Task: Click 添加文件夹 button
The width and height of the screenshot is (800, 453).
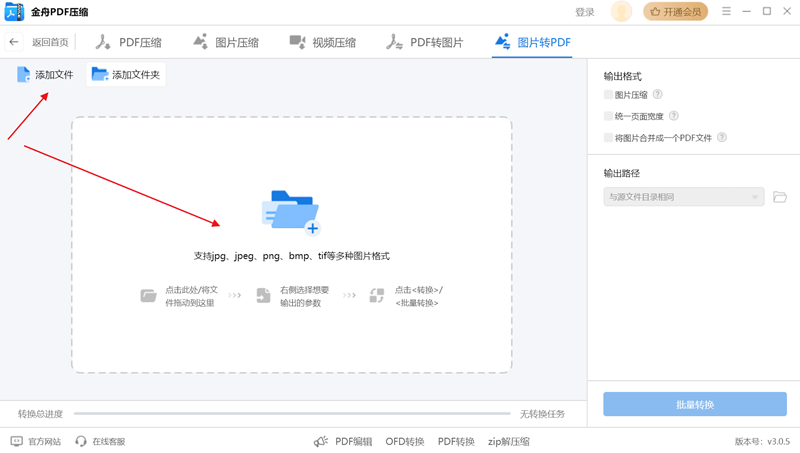Action: pyautogui.click(x=126, y=74)
